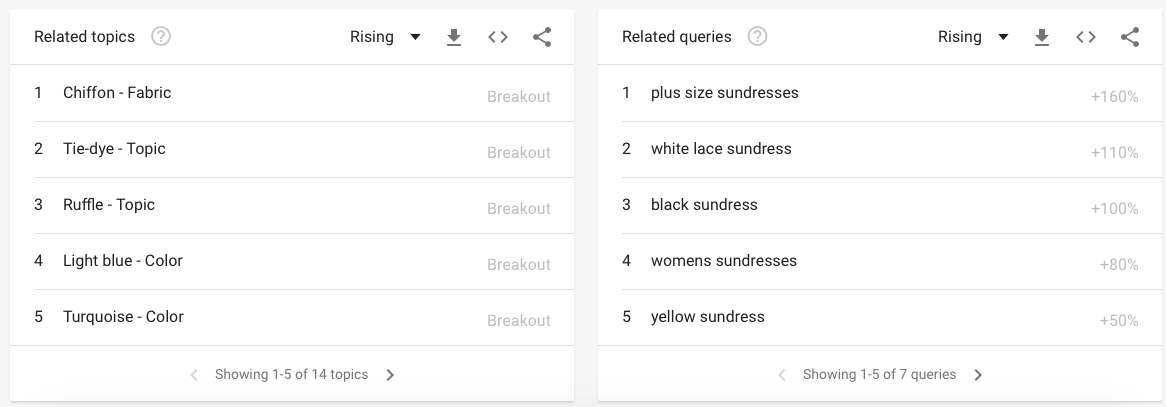Open embed code for Related queries
This screenshot has height=407, width=1166.
[1086, 37]
